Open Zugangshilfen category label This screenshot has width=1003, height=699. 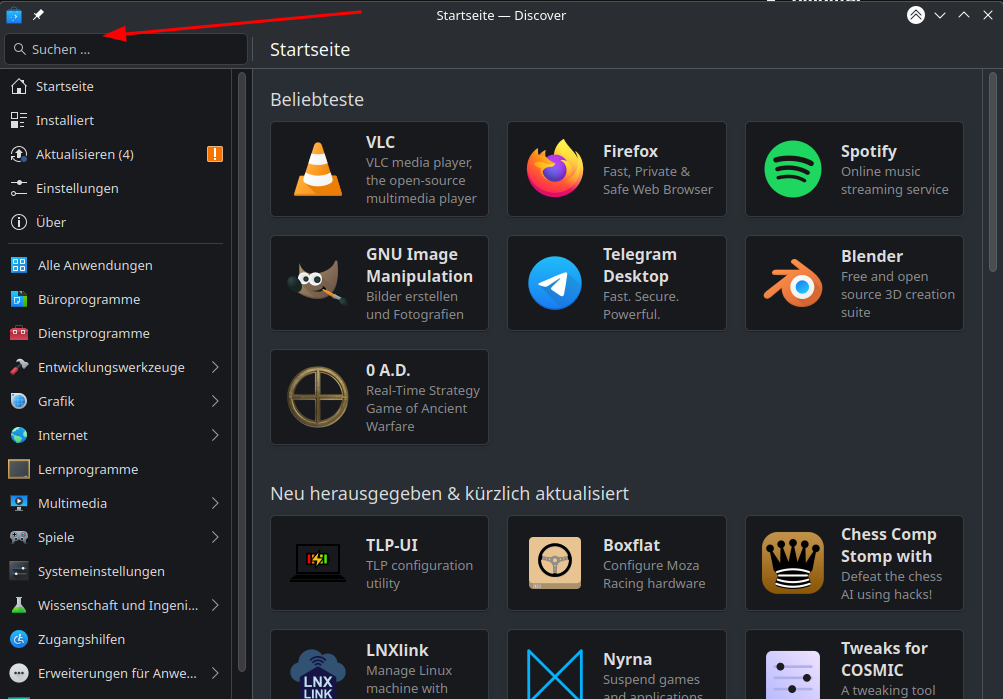[81, 639]
